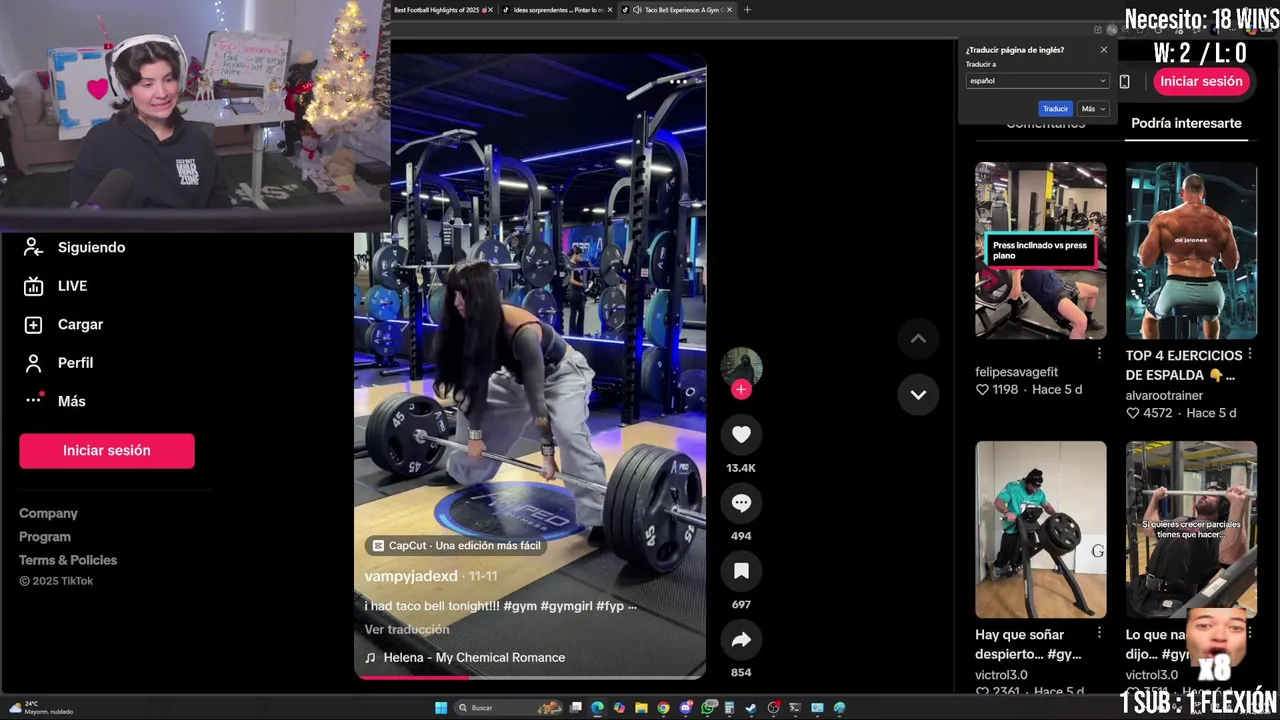Click the sidebar Iniciar sesión button
This screenshot has height=720, width=1280.
click(x=107, y=450)
